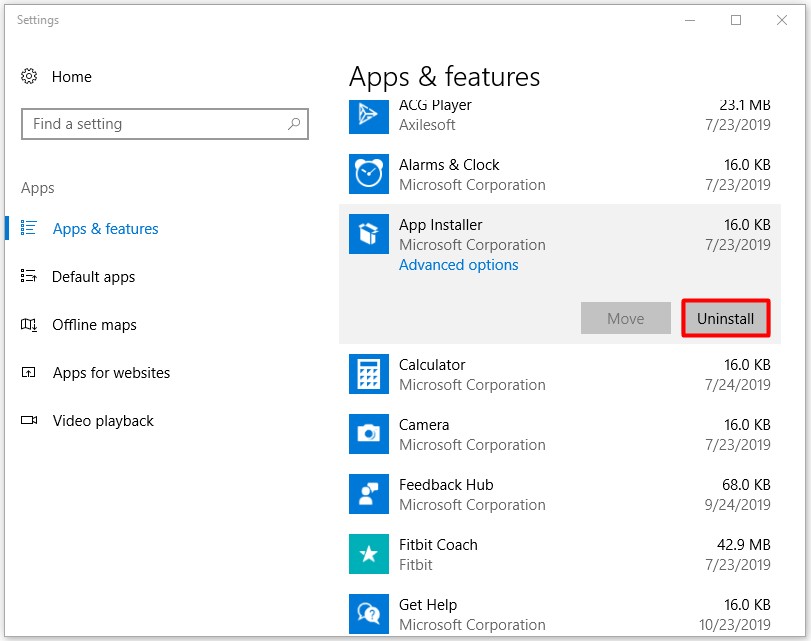Viewport: 811px width, 641px height.
Task: Close the Settings window
Action: click(x=782, y=20)
